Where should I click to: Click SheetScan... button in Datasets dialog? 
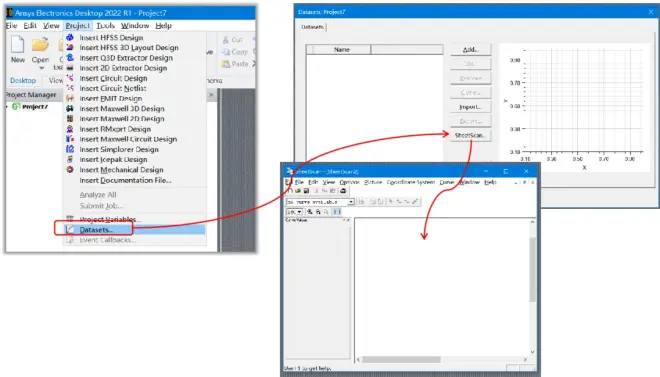click(x=470, y=135)
